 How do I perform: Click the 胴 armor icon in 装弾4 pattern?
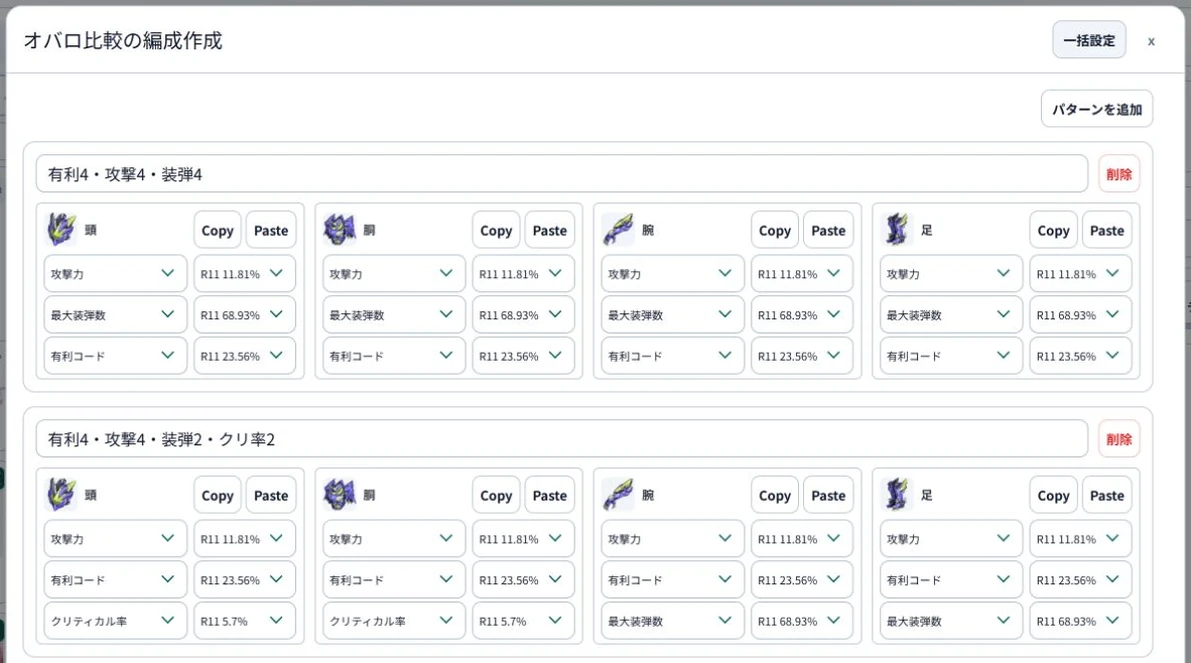pos(340,229)
